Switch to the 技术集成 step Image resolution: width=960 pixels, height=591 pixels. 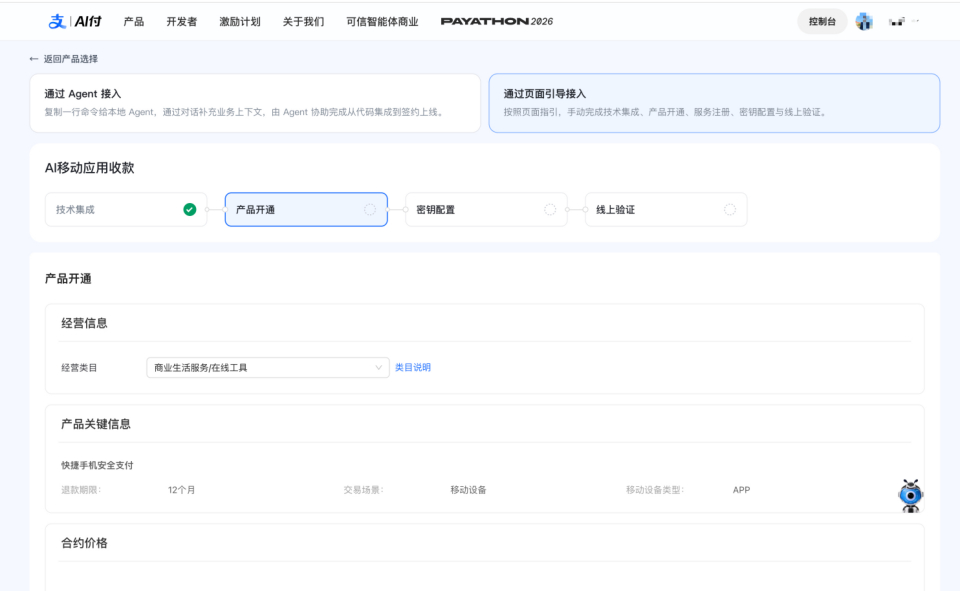point(126,209)
